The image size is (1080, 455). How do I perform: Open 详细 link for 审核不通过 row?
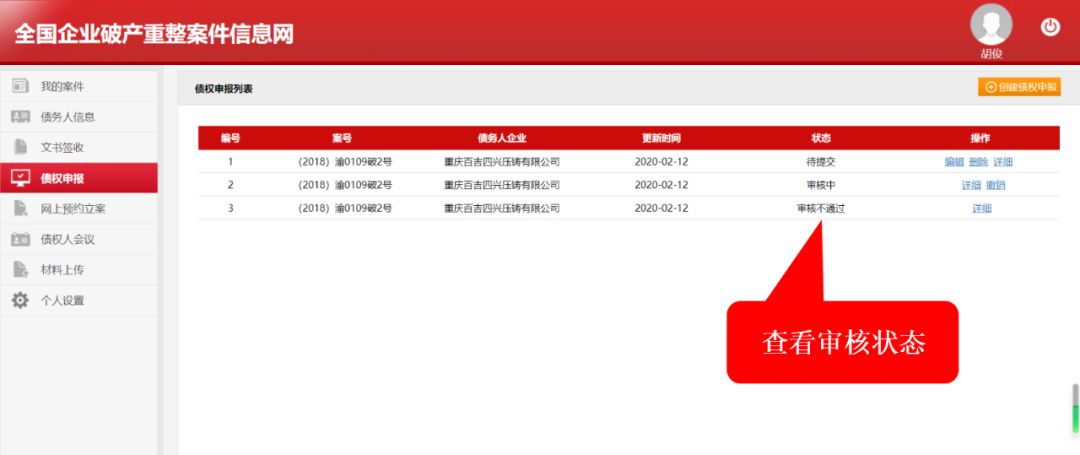[982, 209]
